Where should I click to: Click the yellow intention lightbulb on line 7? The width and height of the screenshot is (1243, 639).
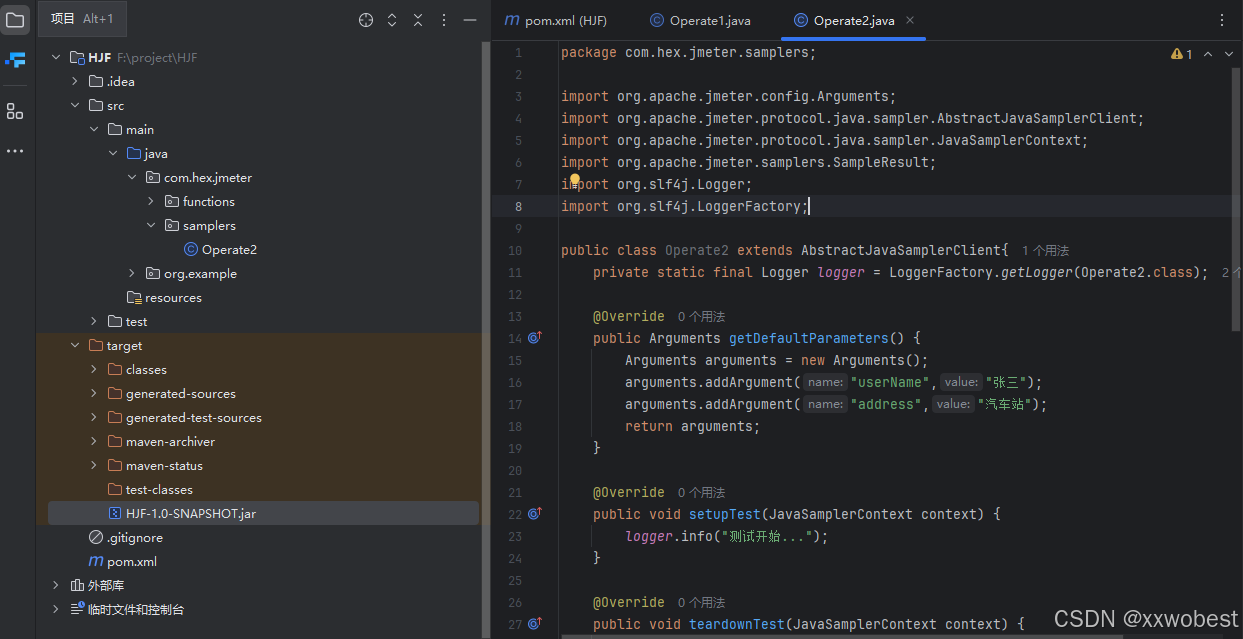click(575, 181)
